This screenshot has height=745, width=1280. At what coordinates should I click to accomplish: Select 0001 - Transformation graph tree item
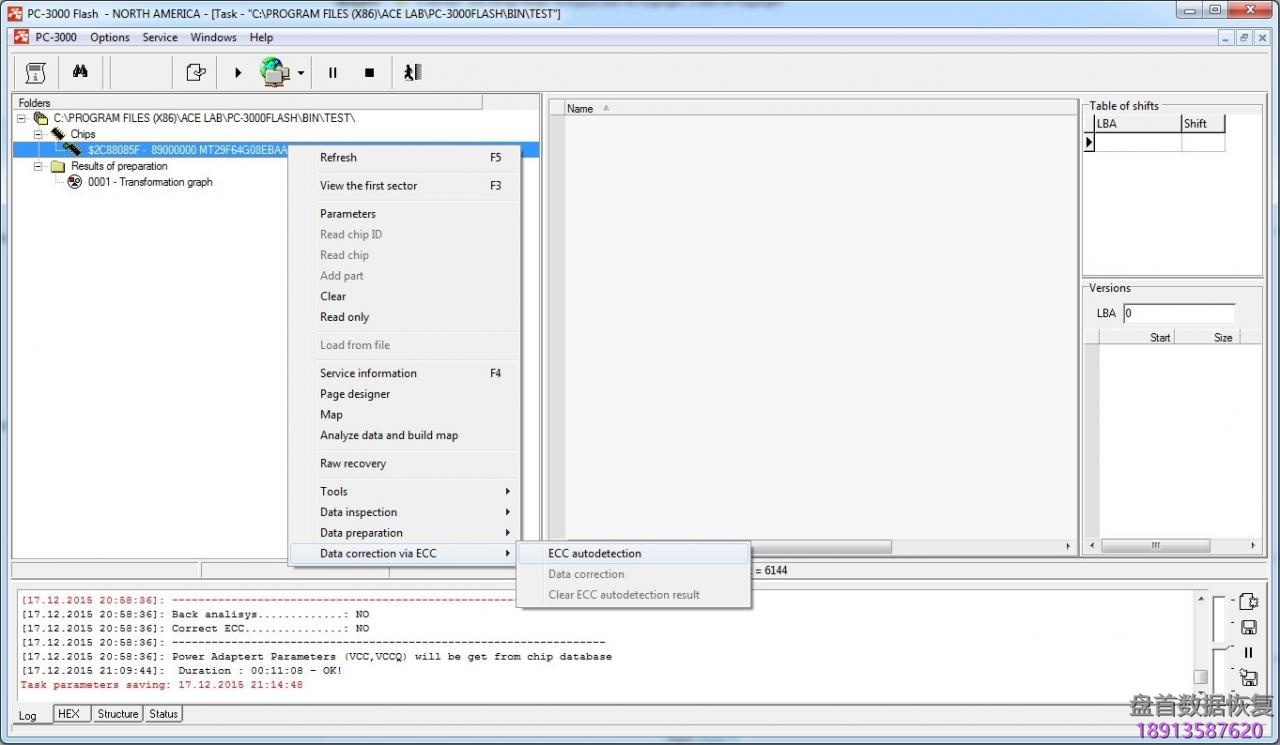(x=150, y=182)
